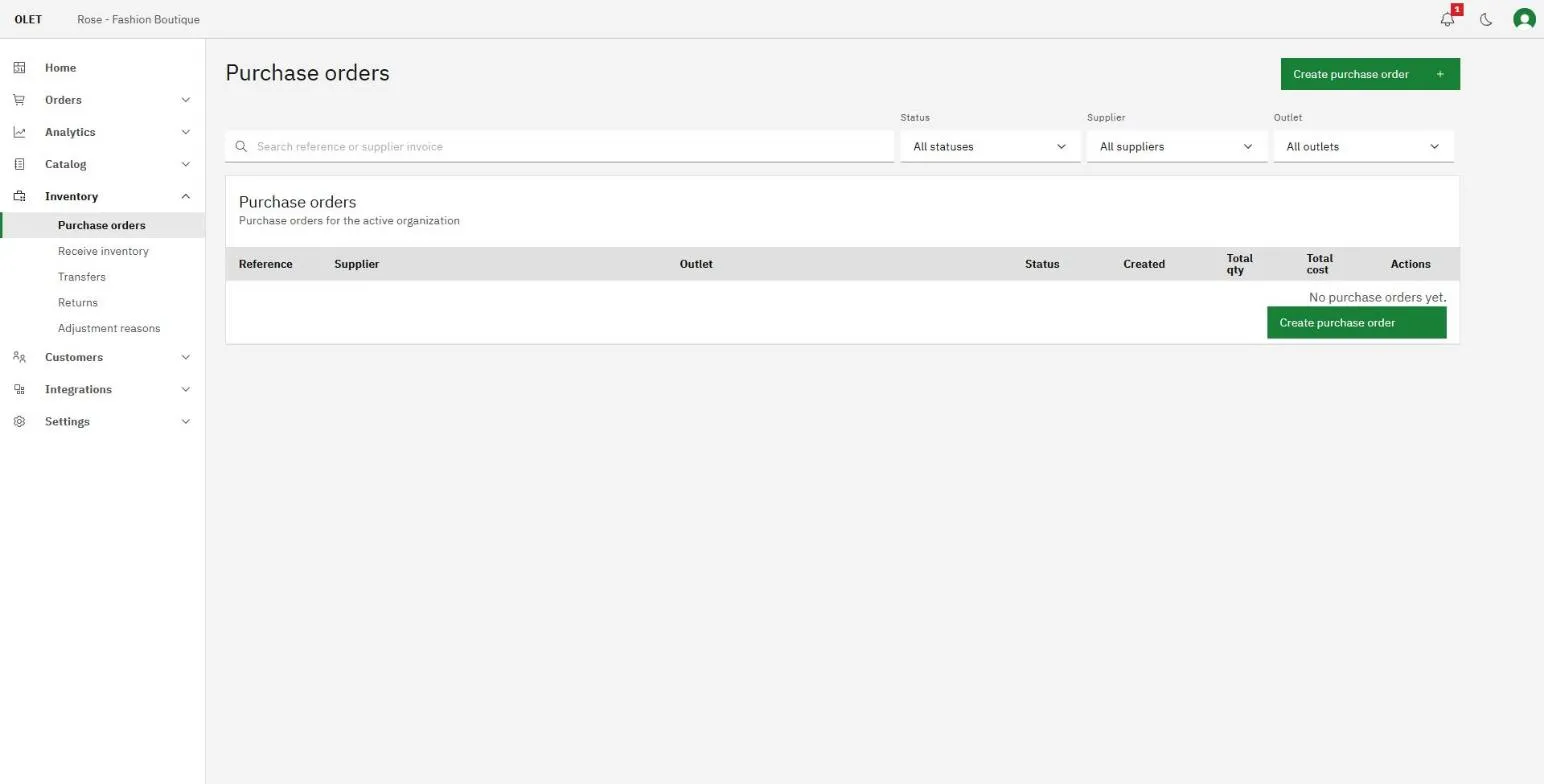
Task: Click the Customers people icon
Action: (19, 357)
